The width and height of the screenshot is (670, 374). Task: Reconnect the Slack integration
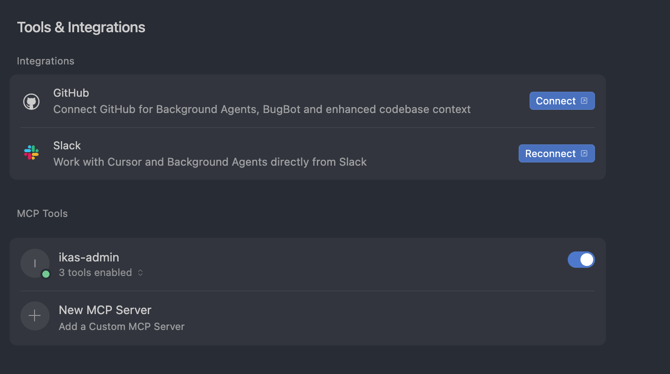[x=556, y=153]
